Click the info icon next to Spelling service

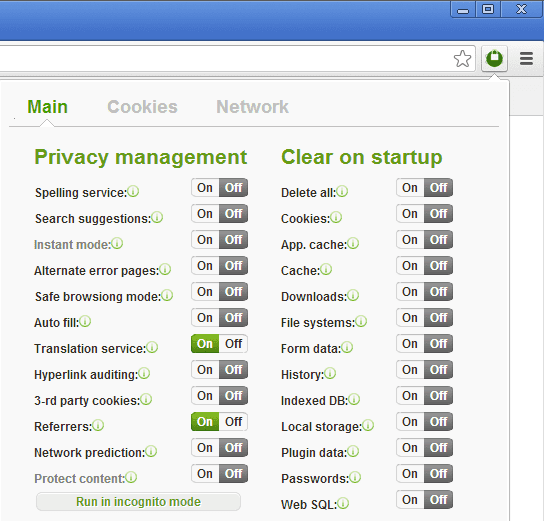click(133, 191)
